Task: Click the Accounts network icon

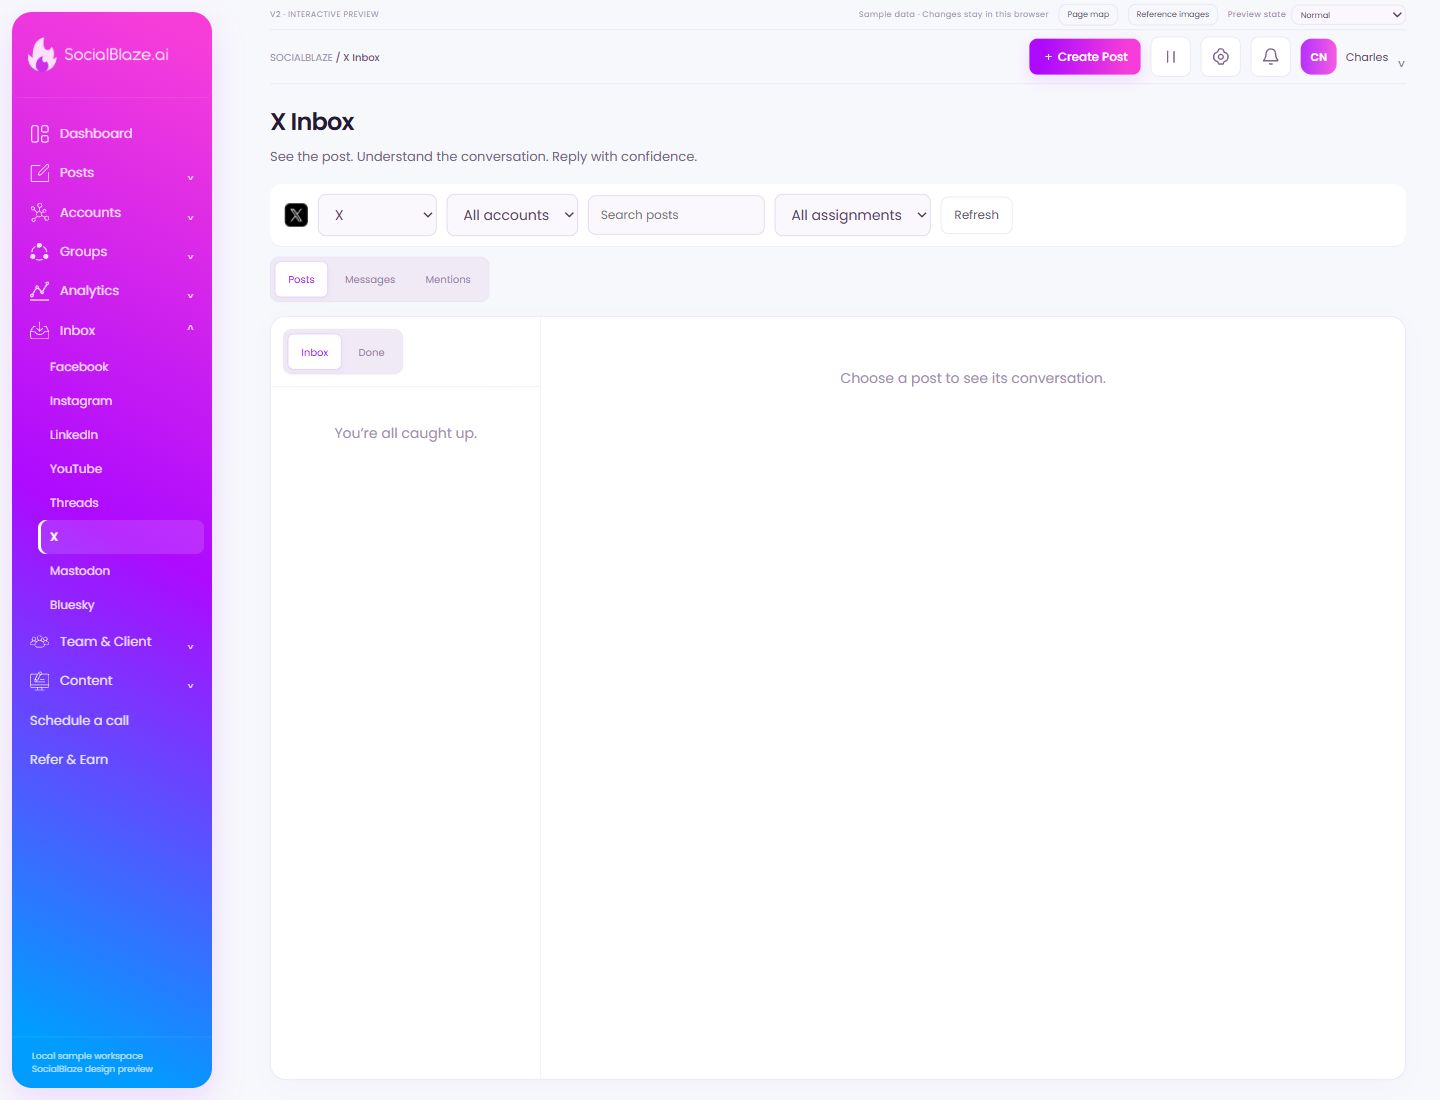Action: [x=40, y=212]
